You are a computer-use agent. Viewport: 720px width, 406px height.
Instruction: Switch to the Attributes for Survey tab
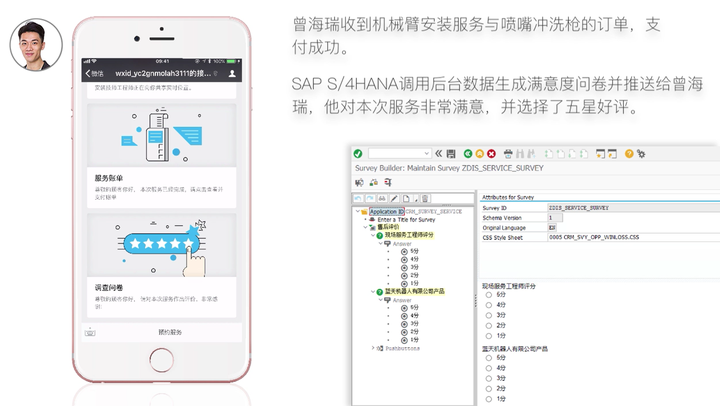click(x=508, y=197)
